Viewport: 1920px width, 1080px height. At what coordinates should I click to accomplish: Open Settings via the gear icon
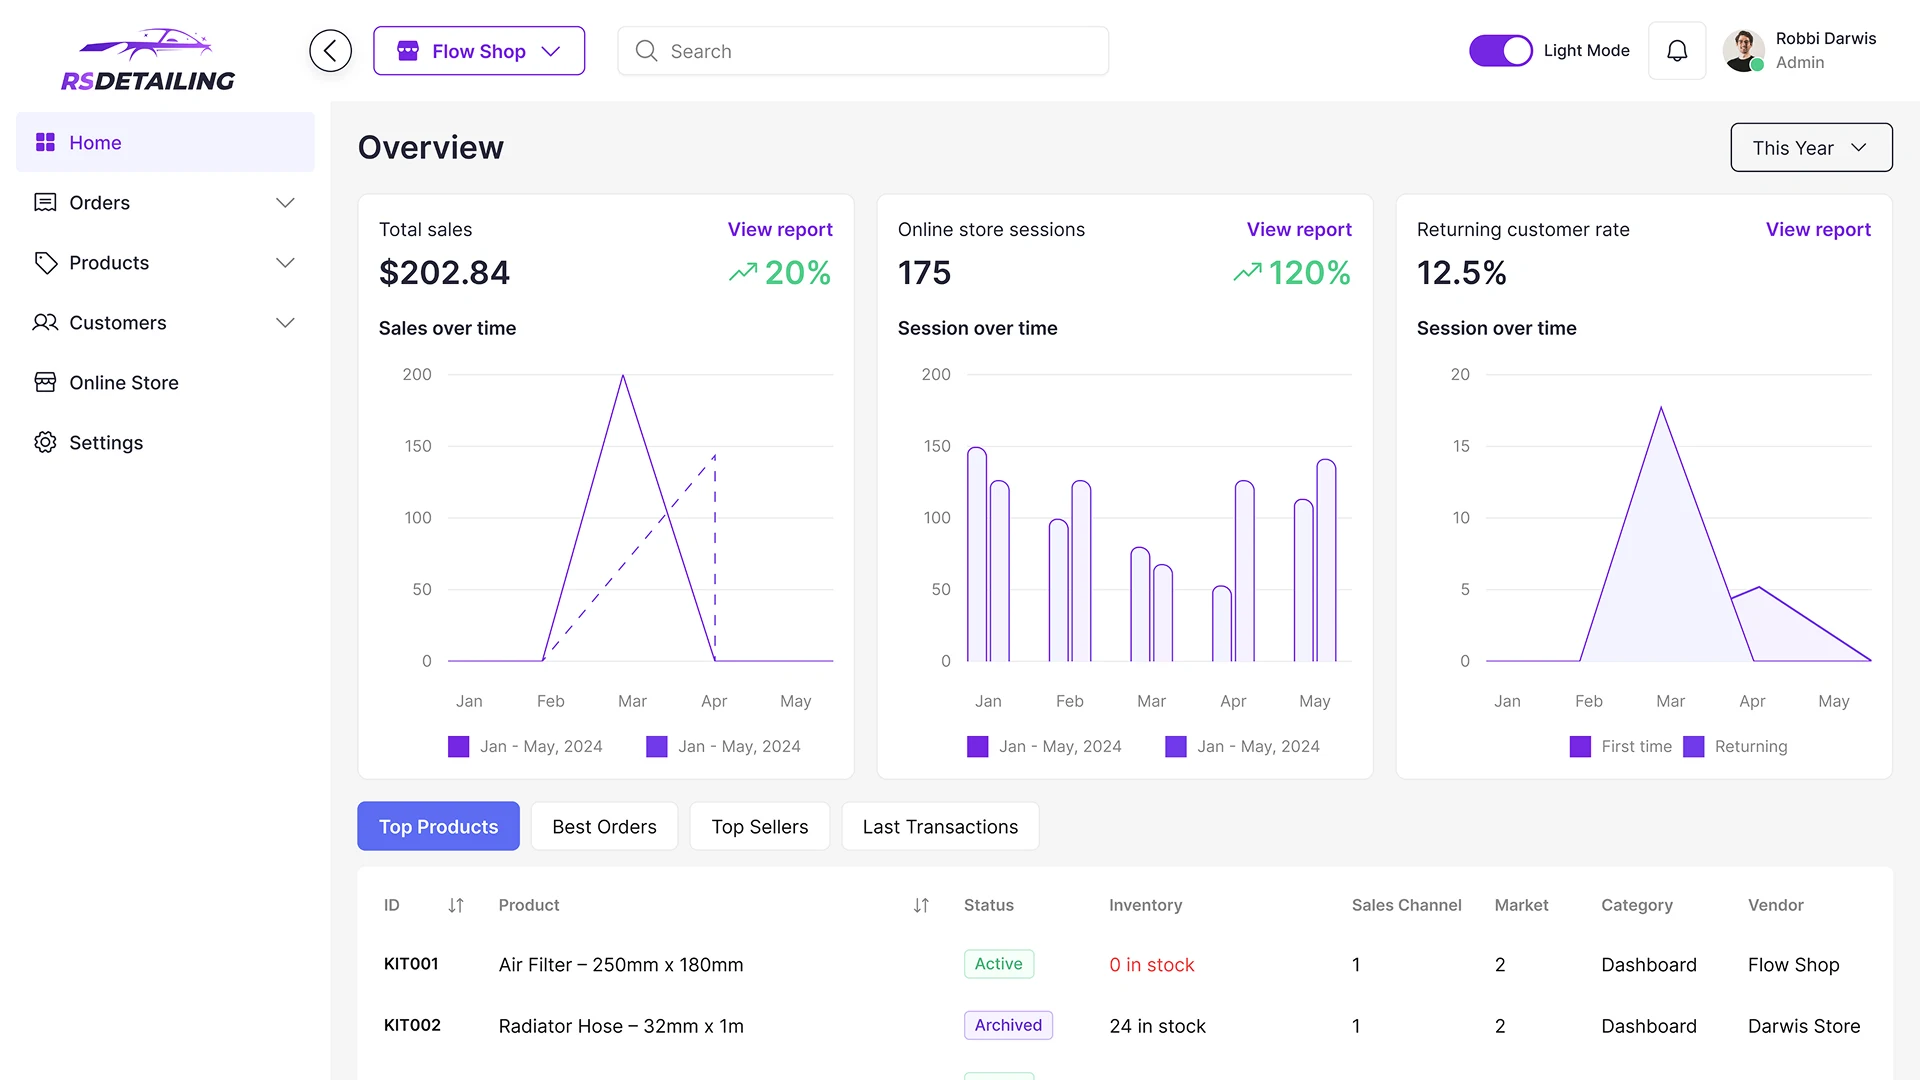point(45,442)
